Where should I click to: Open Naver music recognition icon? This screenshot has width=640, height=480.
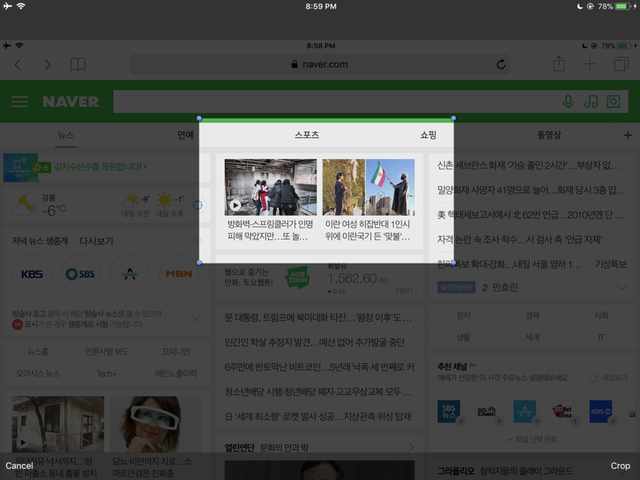point(591,102)
